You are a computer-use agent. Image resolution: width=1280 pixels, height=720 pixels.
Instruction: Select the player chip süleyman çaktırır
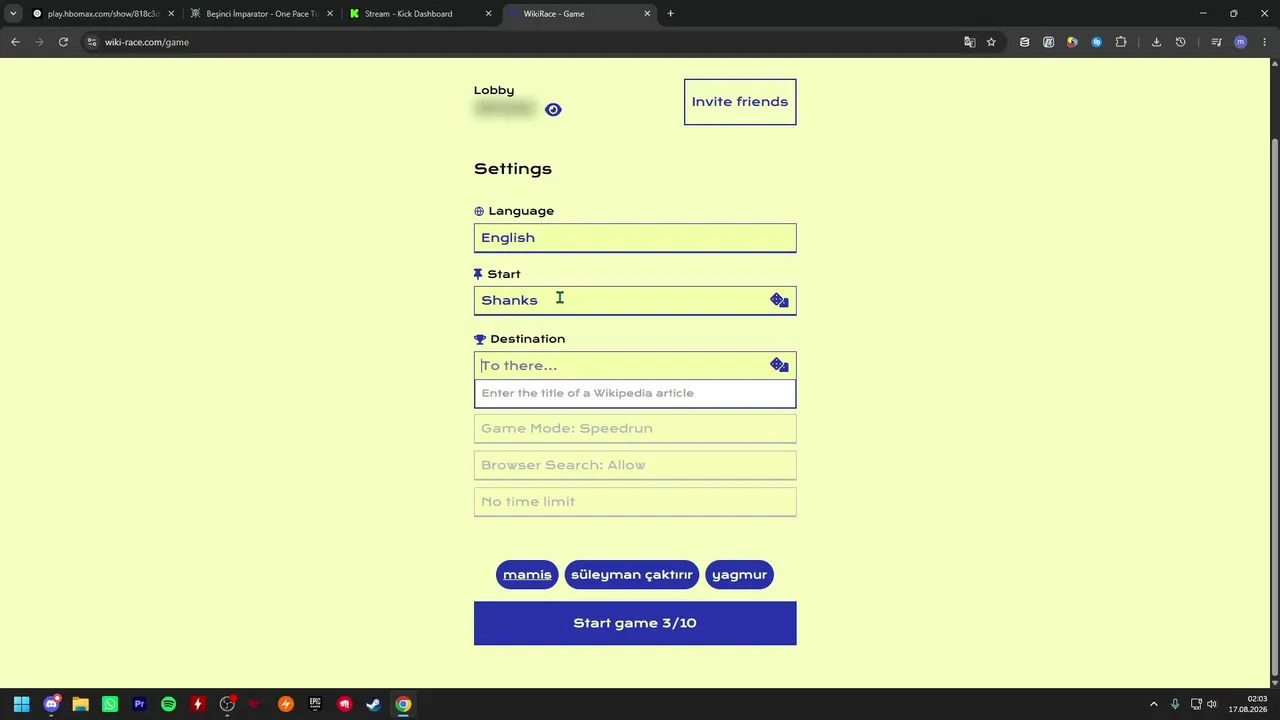(x=632, y=575)
